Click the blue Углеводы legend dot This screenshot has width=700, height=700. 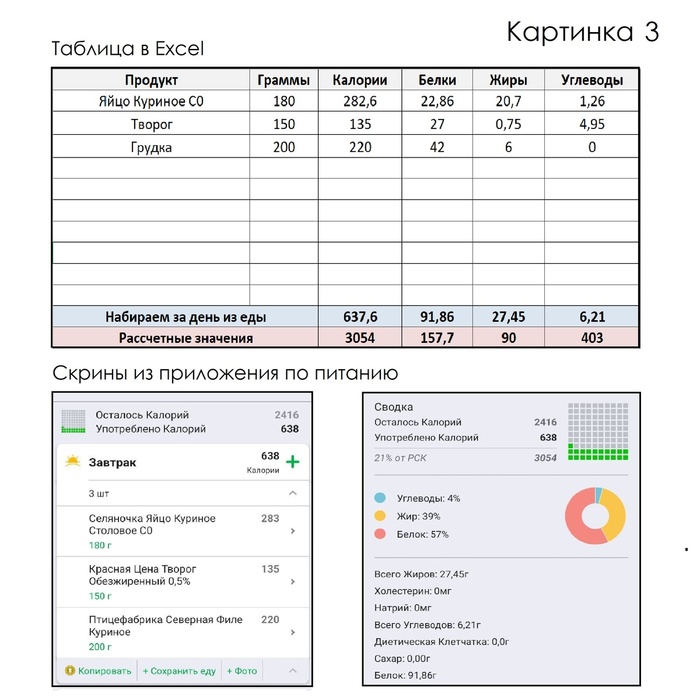tap(380, 498)
